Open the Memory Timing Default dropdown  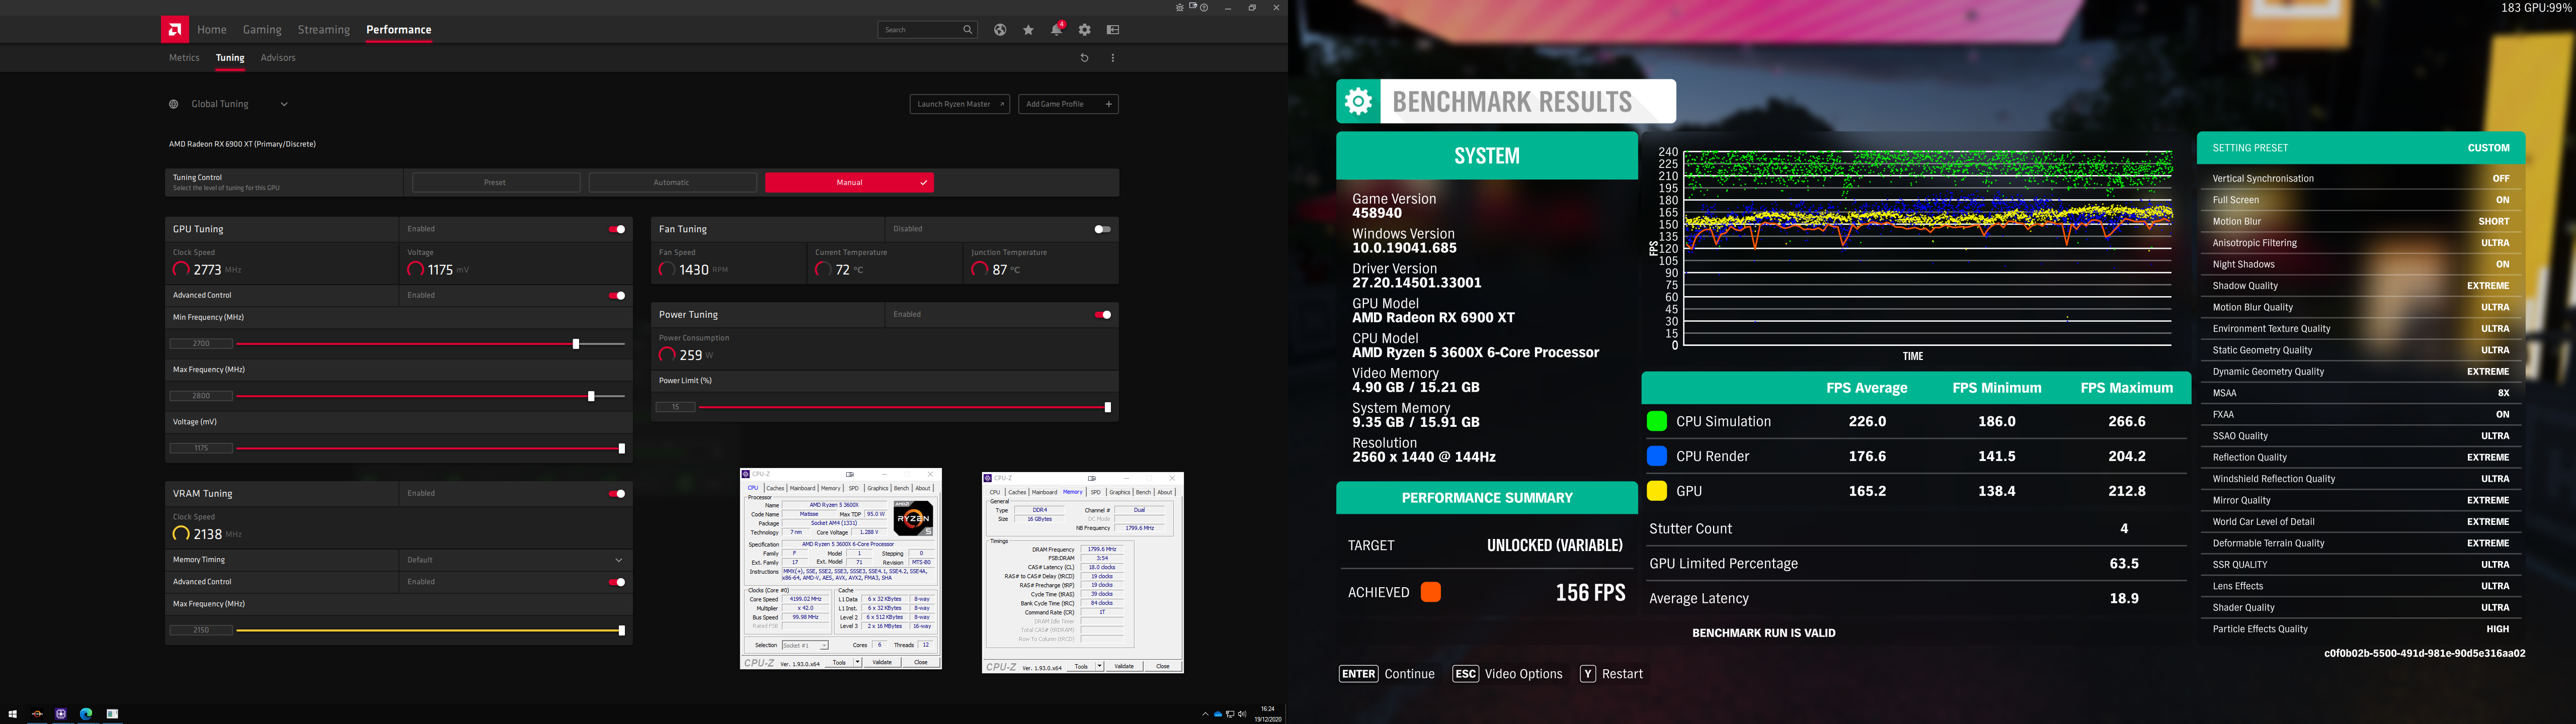point(514,560)
